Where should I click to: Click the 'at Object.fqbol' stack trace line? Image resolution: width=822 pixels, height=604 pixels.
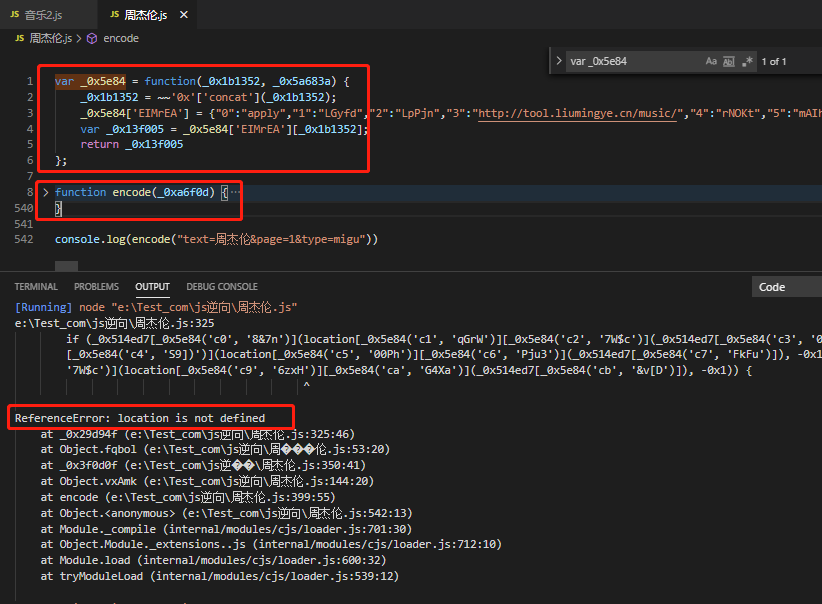pyautogui.click(x=215, y=449)
